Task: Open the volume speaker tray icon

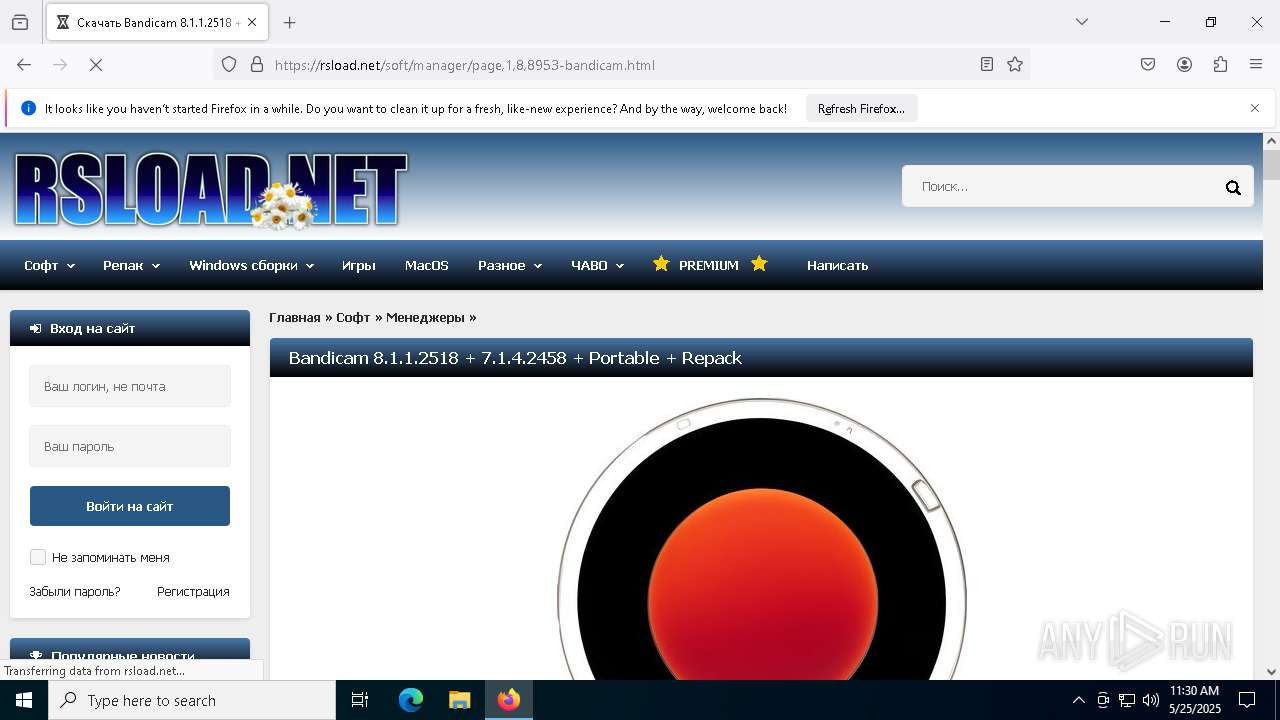Action: pyautogui.click(x=1151, y=700)
